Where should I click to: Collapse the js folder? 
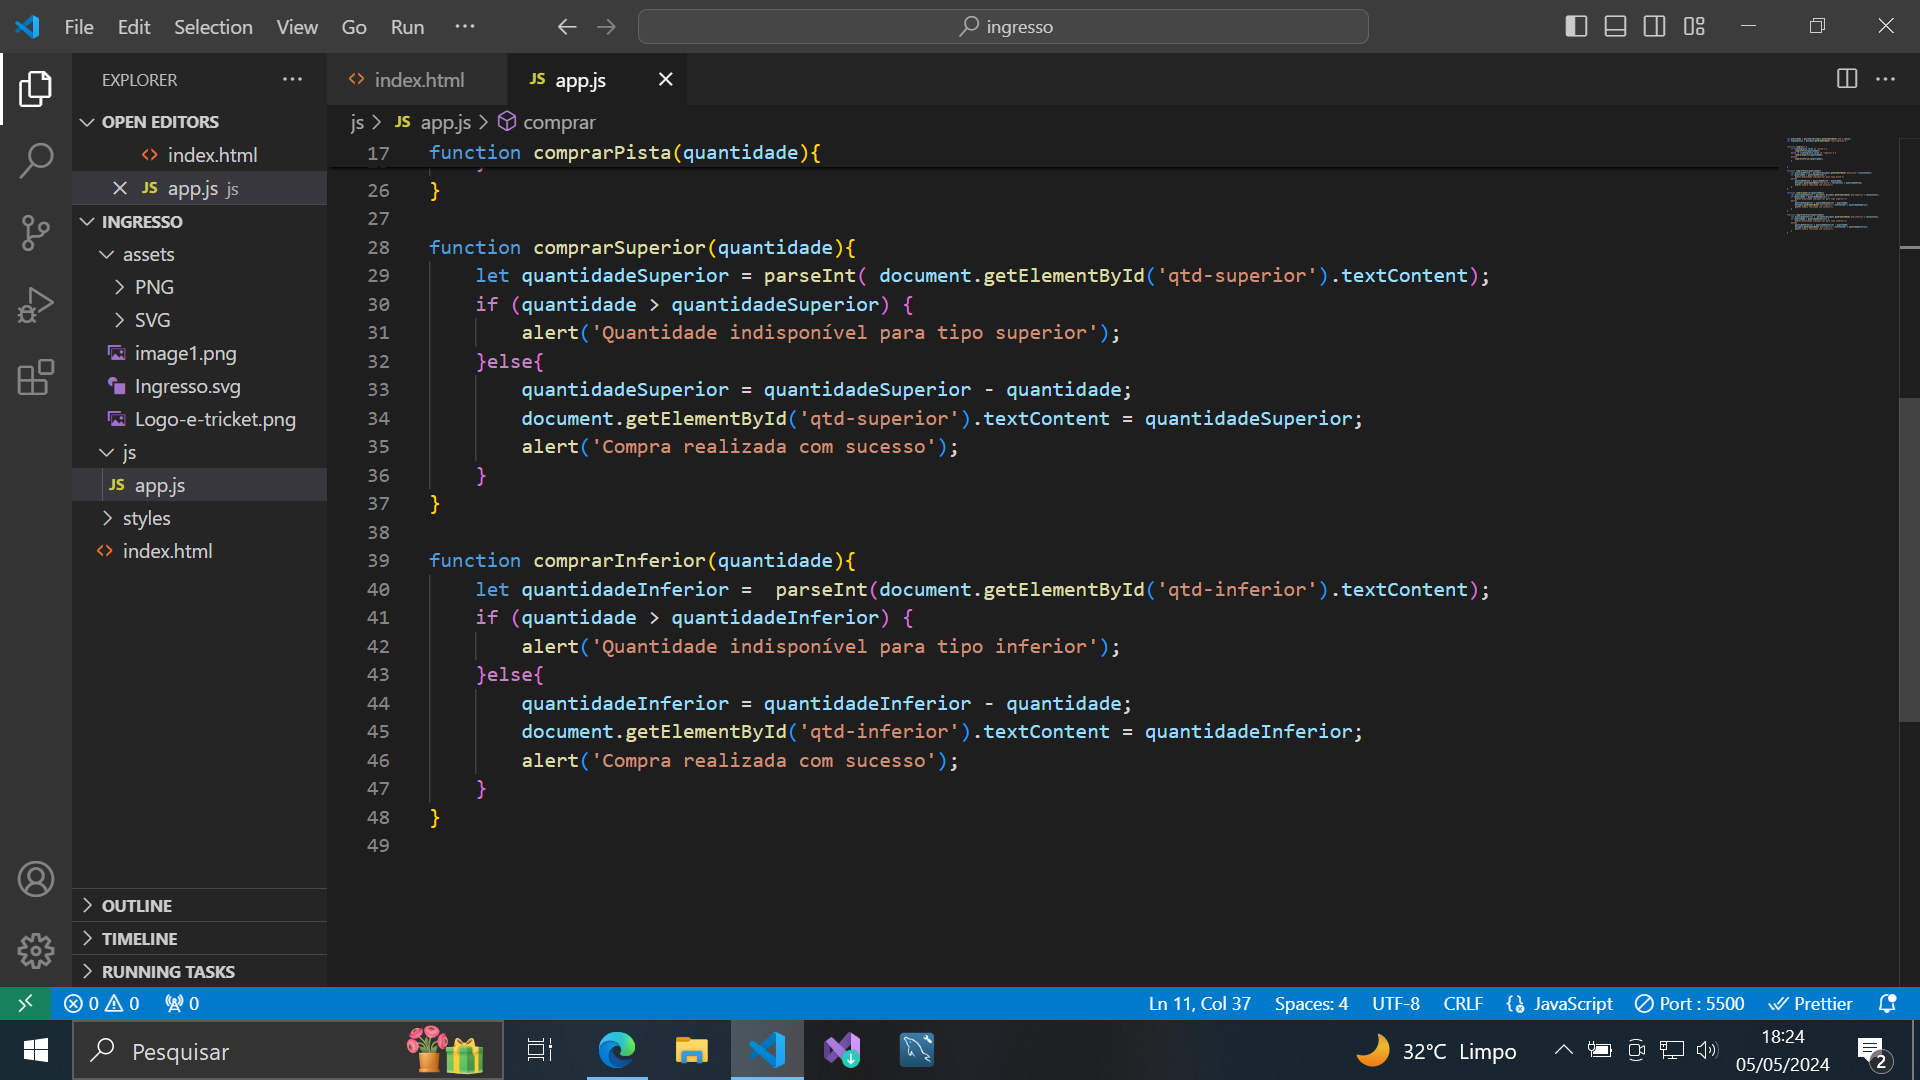200,453
